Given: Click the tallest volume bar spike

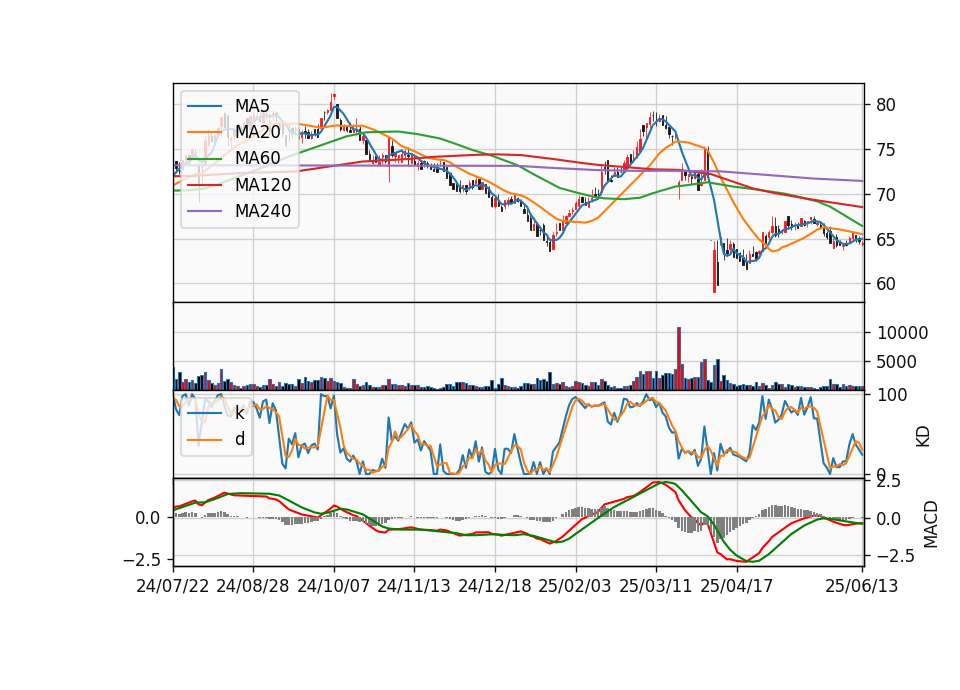Looking at the screenshot, I should [x=679, y=359].
